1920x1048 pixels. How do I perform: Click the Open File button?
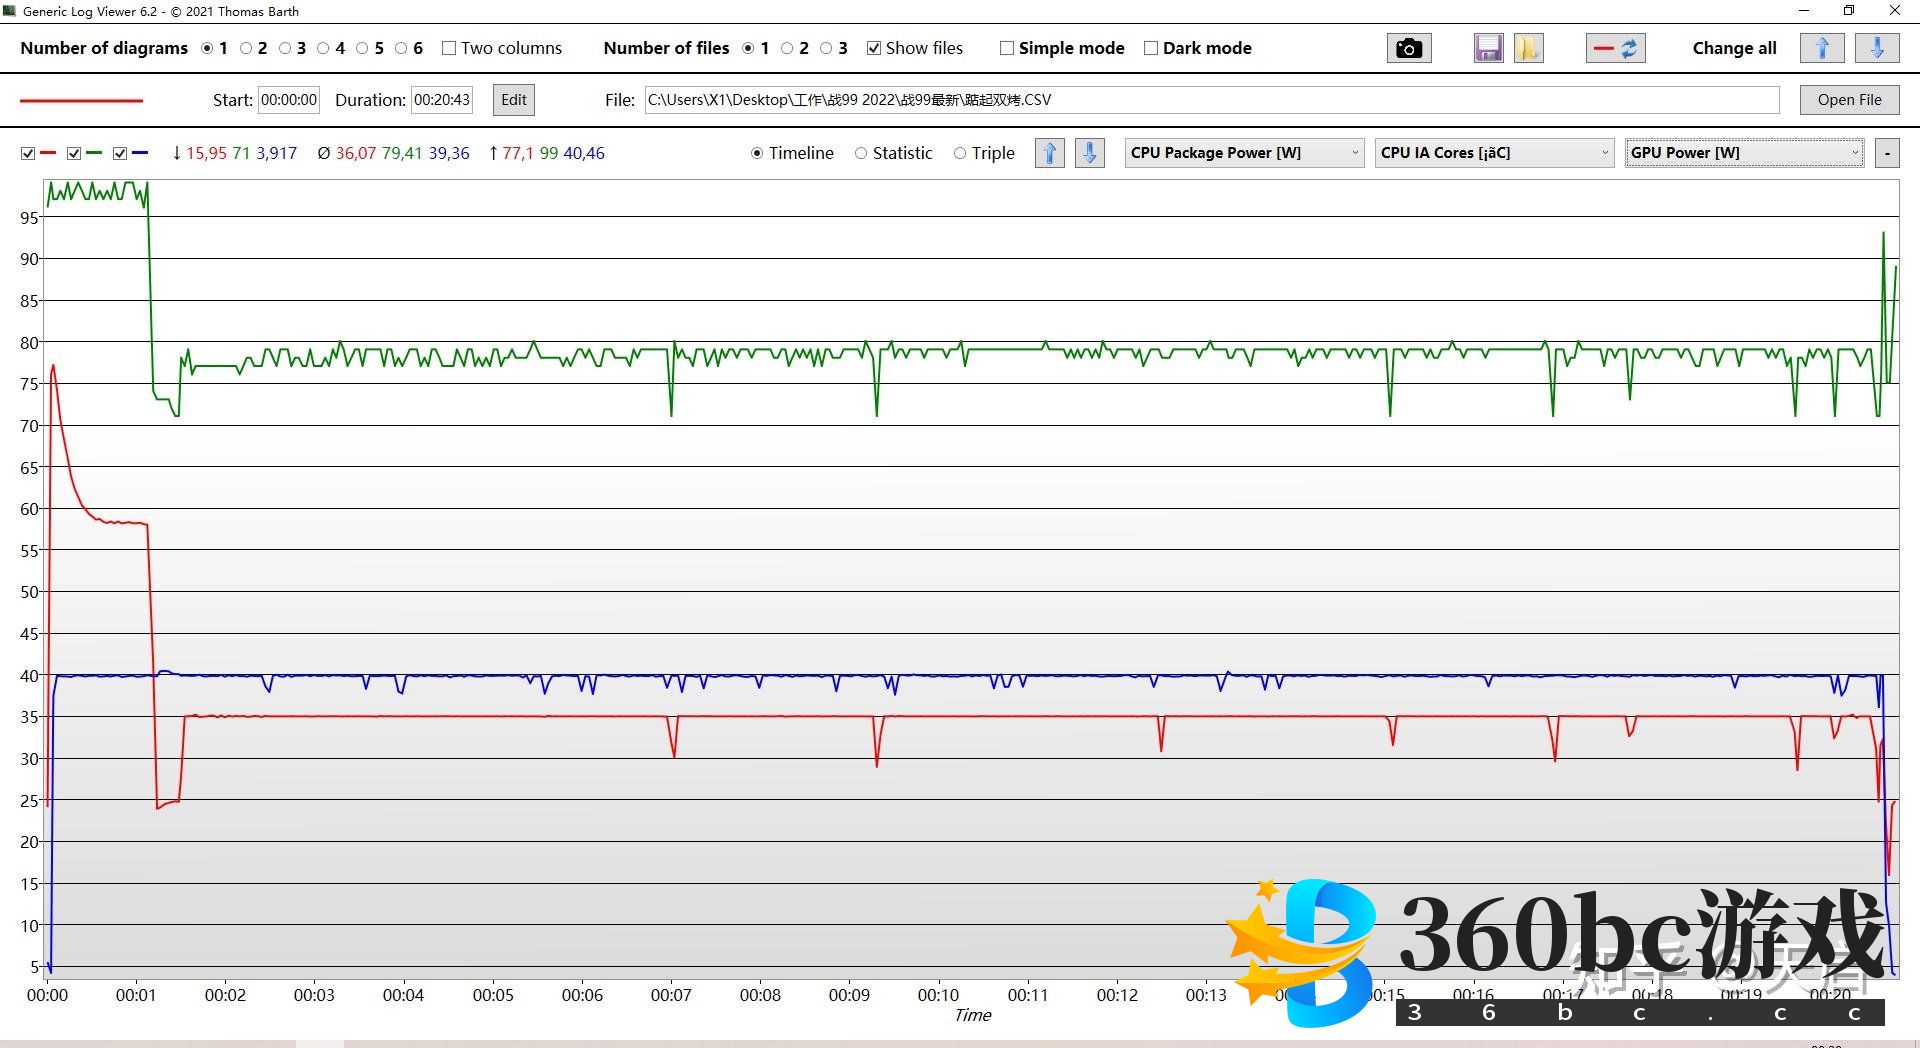click(x=1849, y=100)
